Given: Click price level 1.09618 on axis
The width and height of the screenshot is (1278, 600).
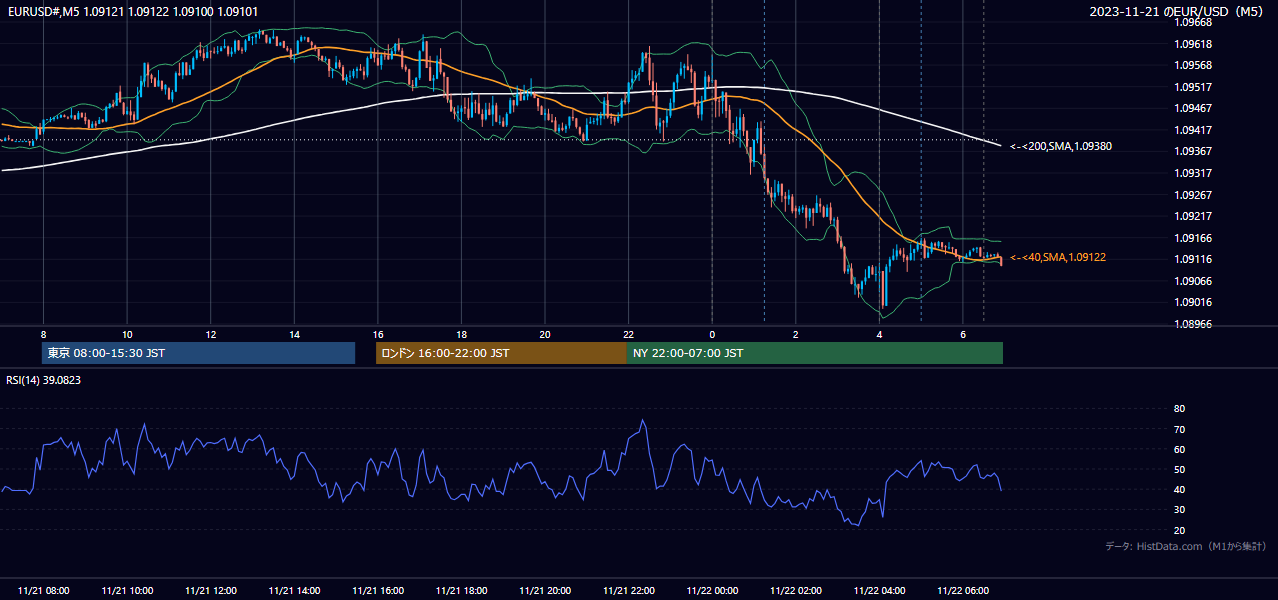Looking at the screenshot, I should pyautogui.click(x=1193, y=44).
